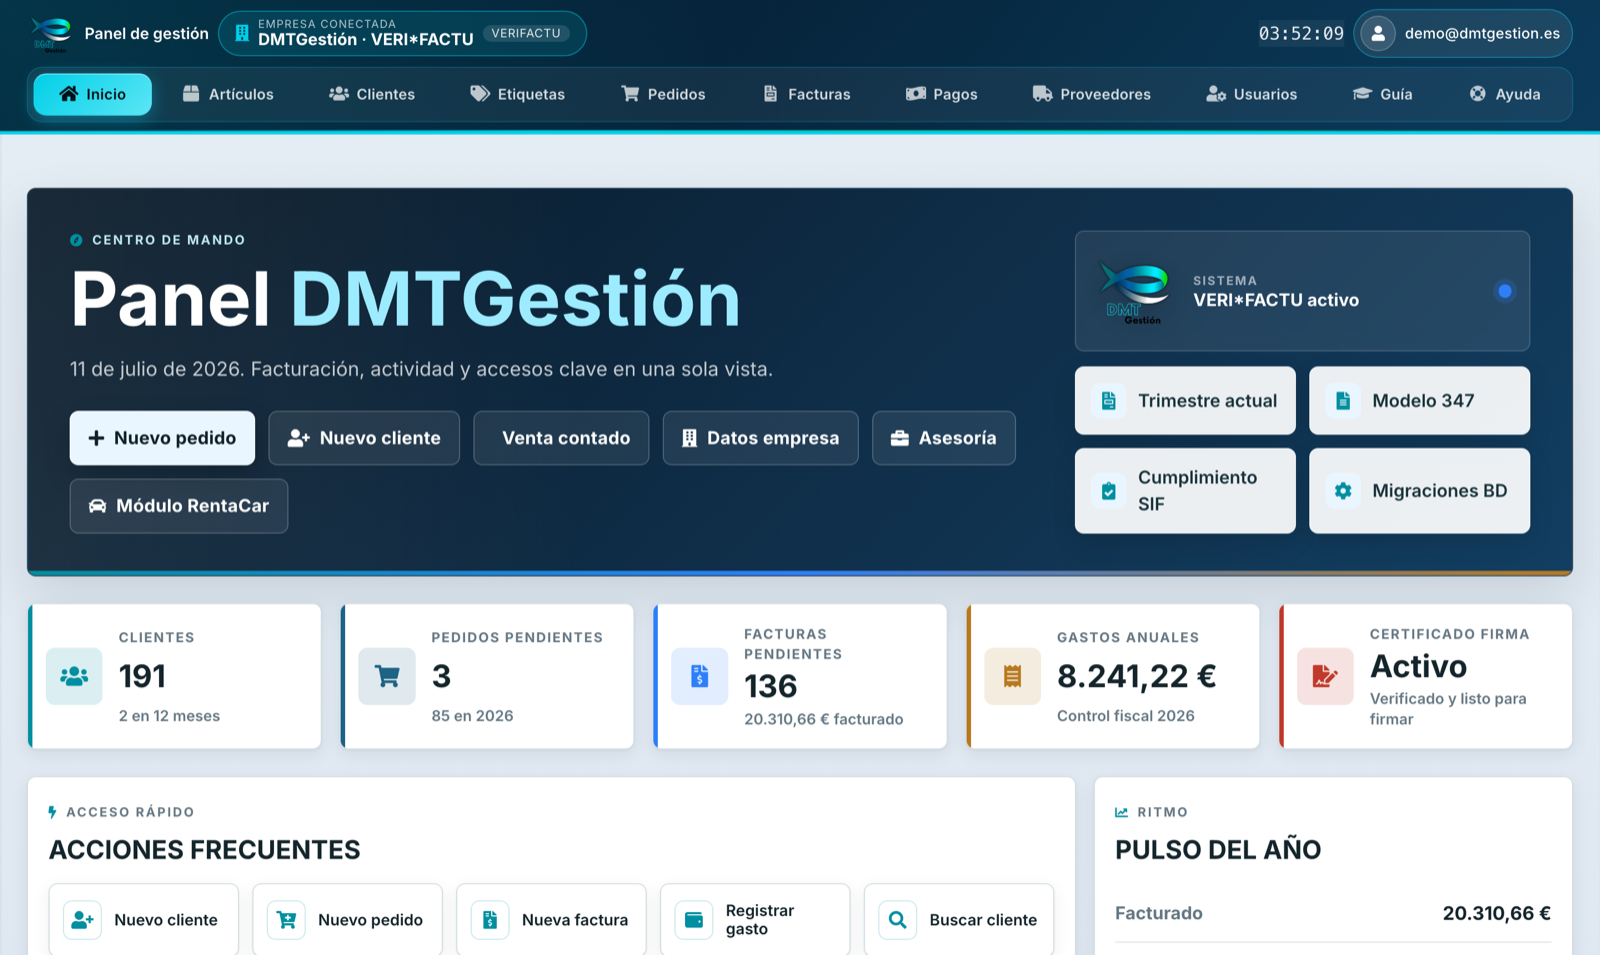This screenshot has height=955, width=1600.
Task: Click the clipboard check icon on Cumplimiento SIF
Action: pyautogui.click(x=1109, y=491)
